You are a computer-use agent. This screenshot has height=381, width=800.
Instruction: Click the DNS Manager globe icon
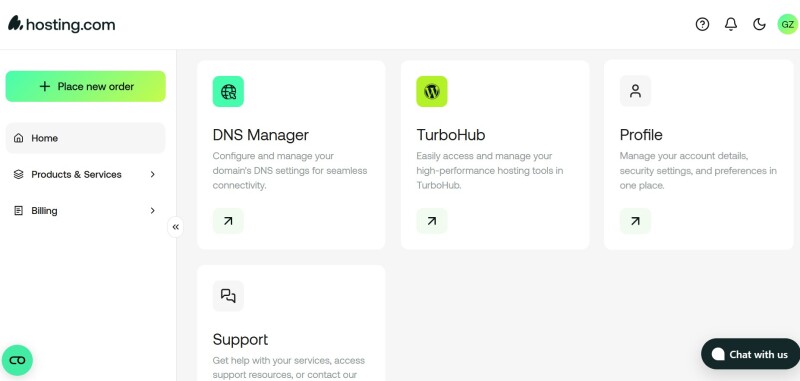click(x=228, y=91)
